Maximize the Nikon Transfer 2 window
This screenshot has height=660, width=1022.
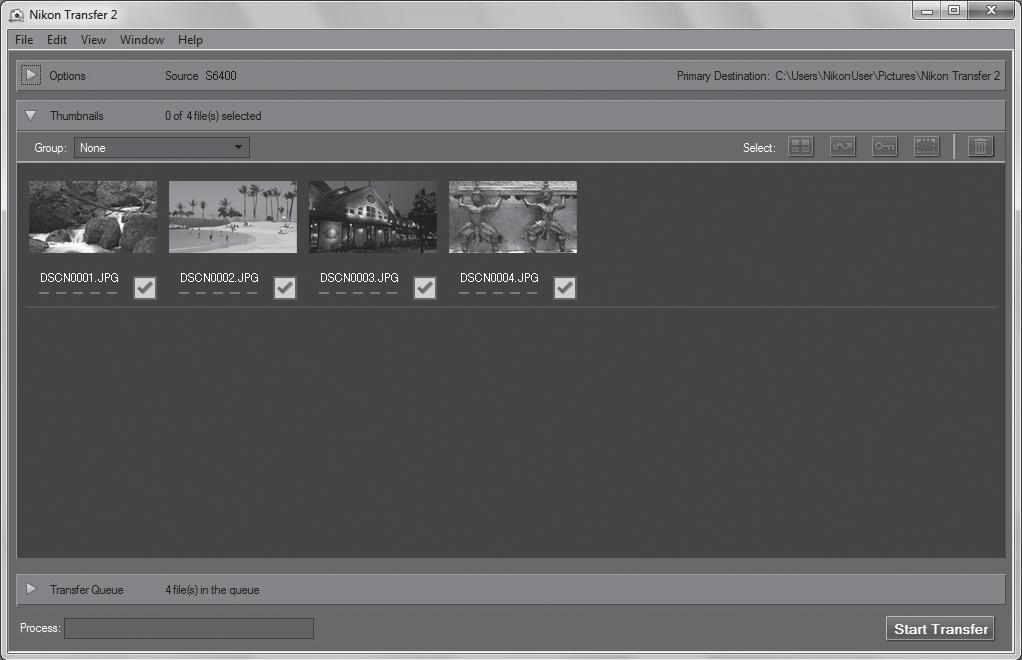tap(954, 10)
